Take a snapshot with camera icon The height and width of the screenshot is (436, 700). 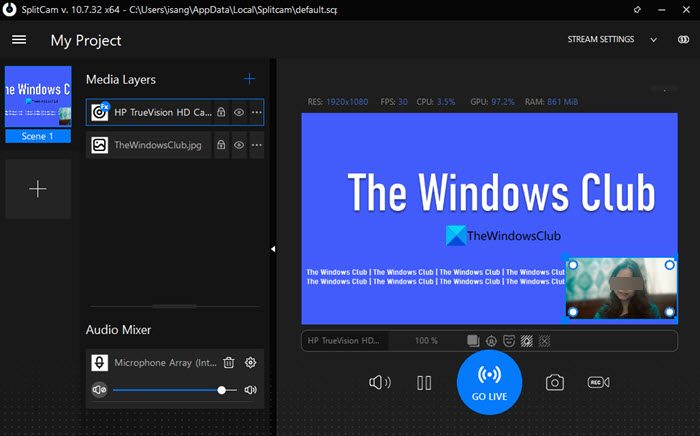tap(554, 382)
